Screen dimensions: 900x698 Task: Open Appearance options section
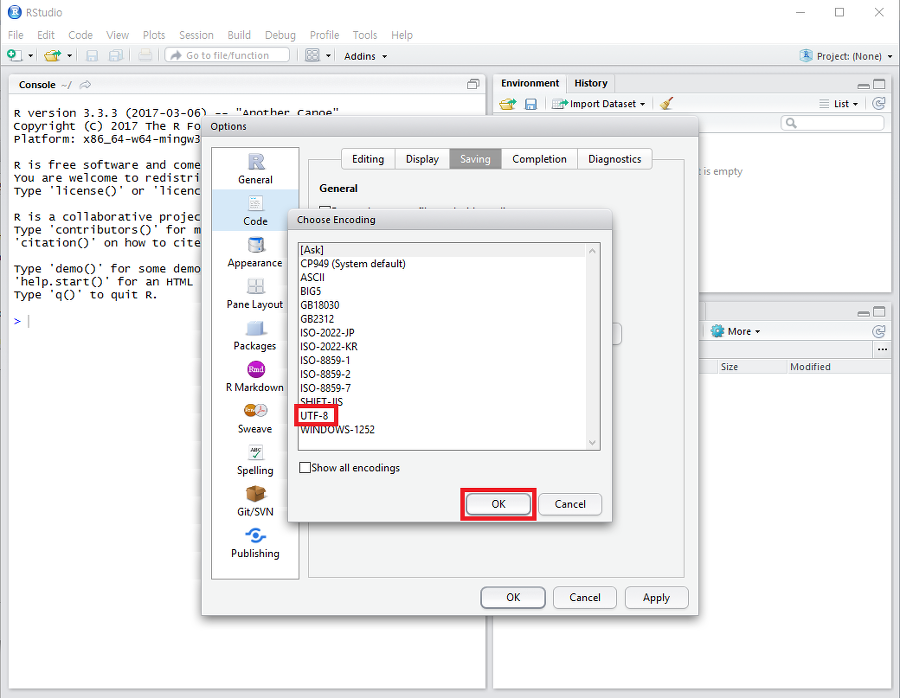click(255, 253)
